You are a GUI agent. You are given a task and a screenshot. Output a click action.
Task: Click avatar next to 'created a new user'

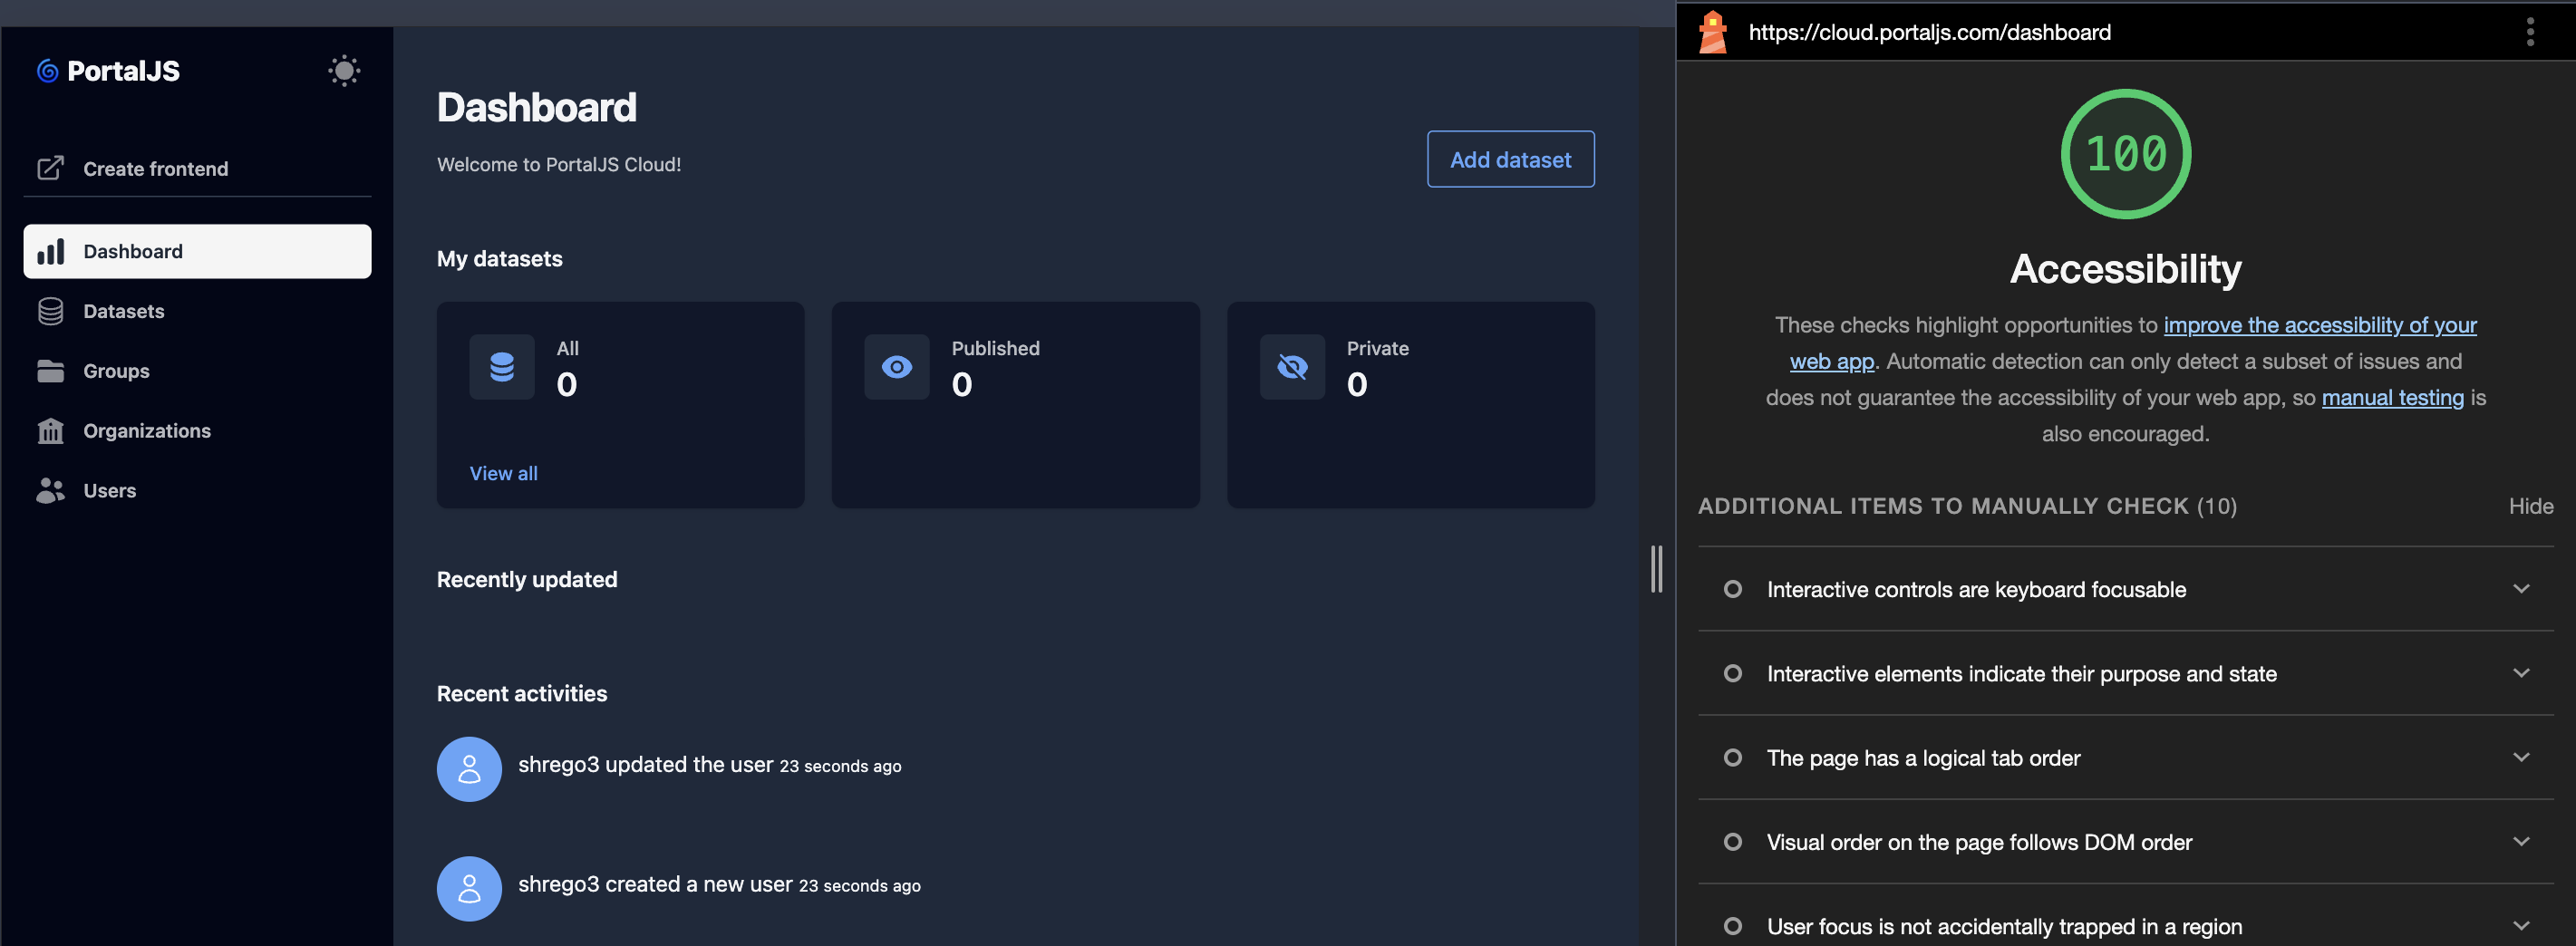[469, 889]
